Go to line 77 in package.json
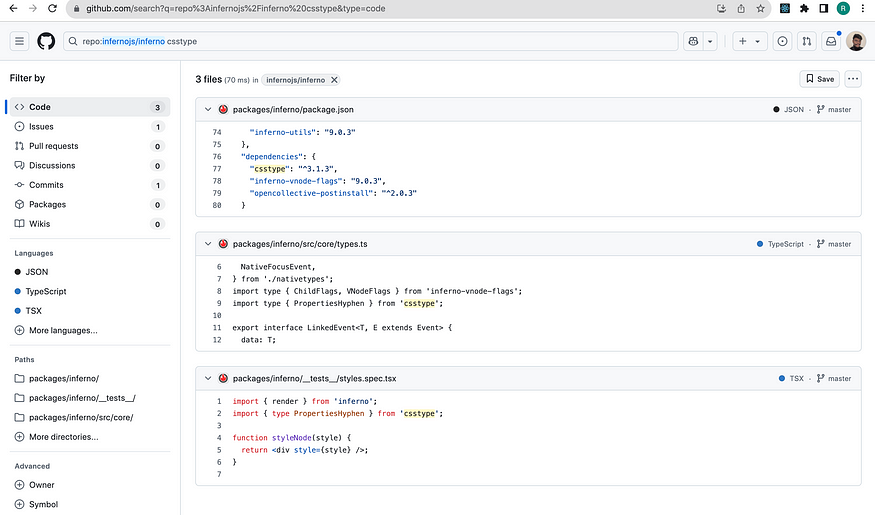This screenshot has height=515, width=875. point(217,169)
